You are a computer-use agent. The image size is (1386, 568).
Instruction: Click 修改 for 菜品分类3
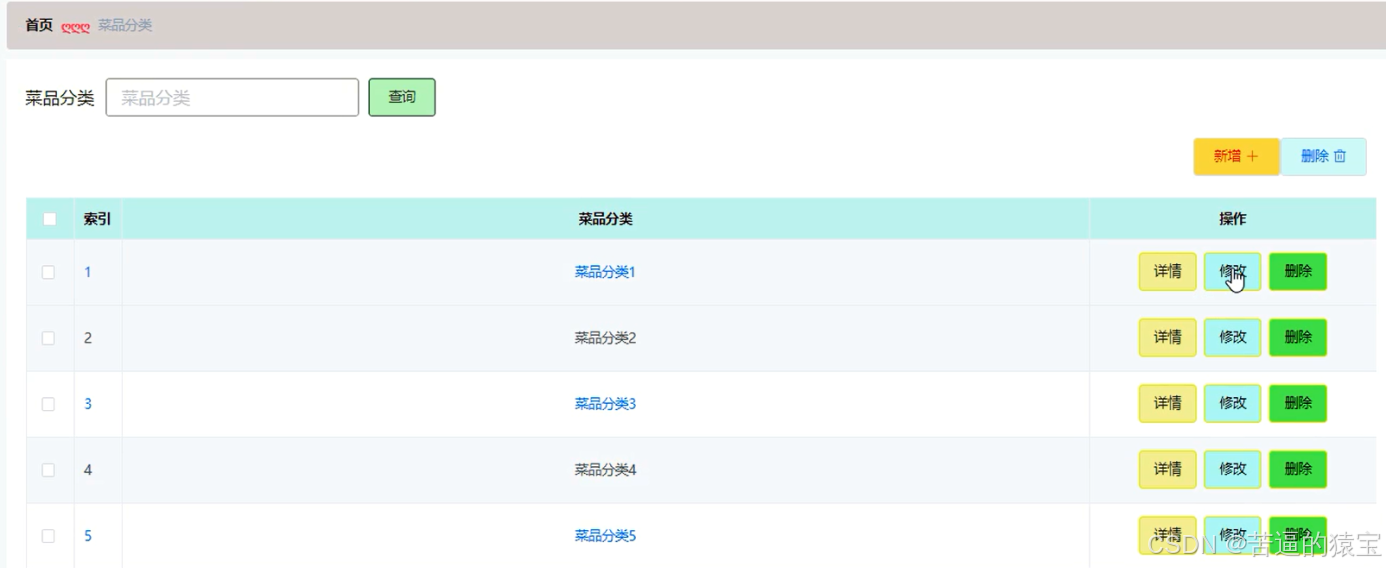click(x=1233, y=404)
